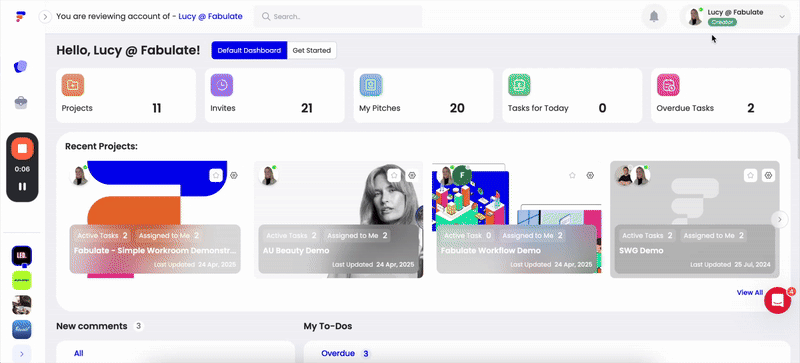Open the Invites clock icon
This screenshot has height=363, width=800.
(222, 85)
